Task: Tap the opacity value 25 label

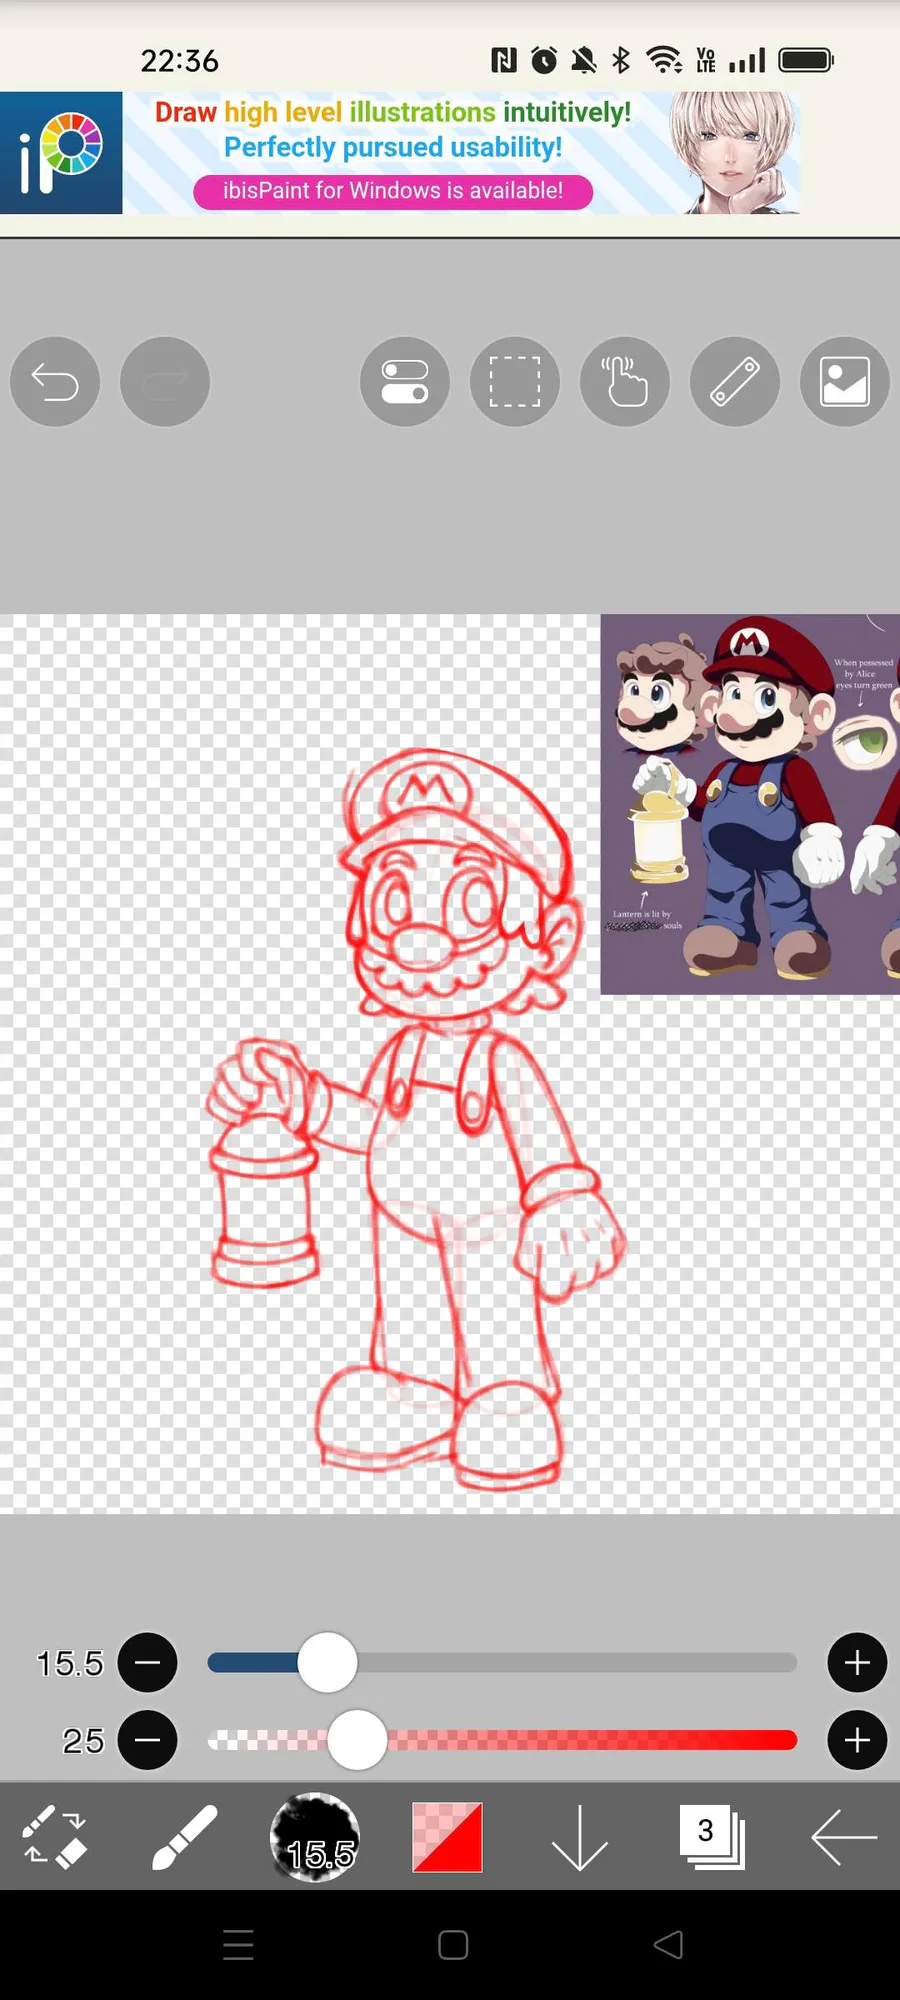Action: tap(83, 1741)
